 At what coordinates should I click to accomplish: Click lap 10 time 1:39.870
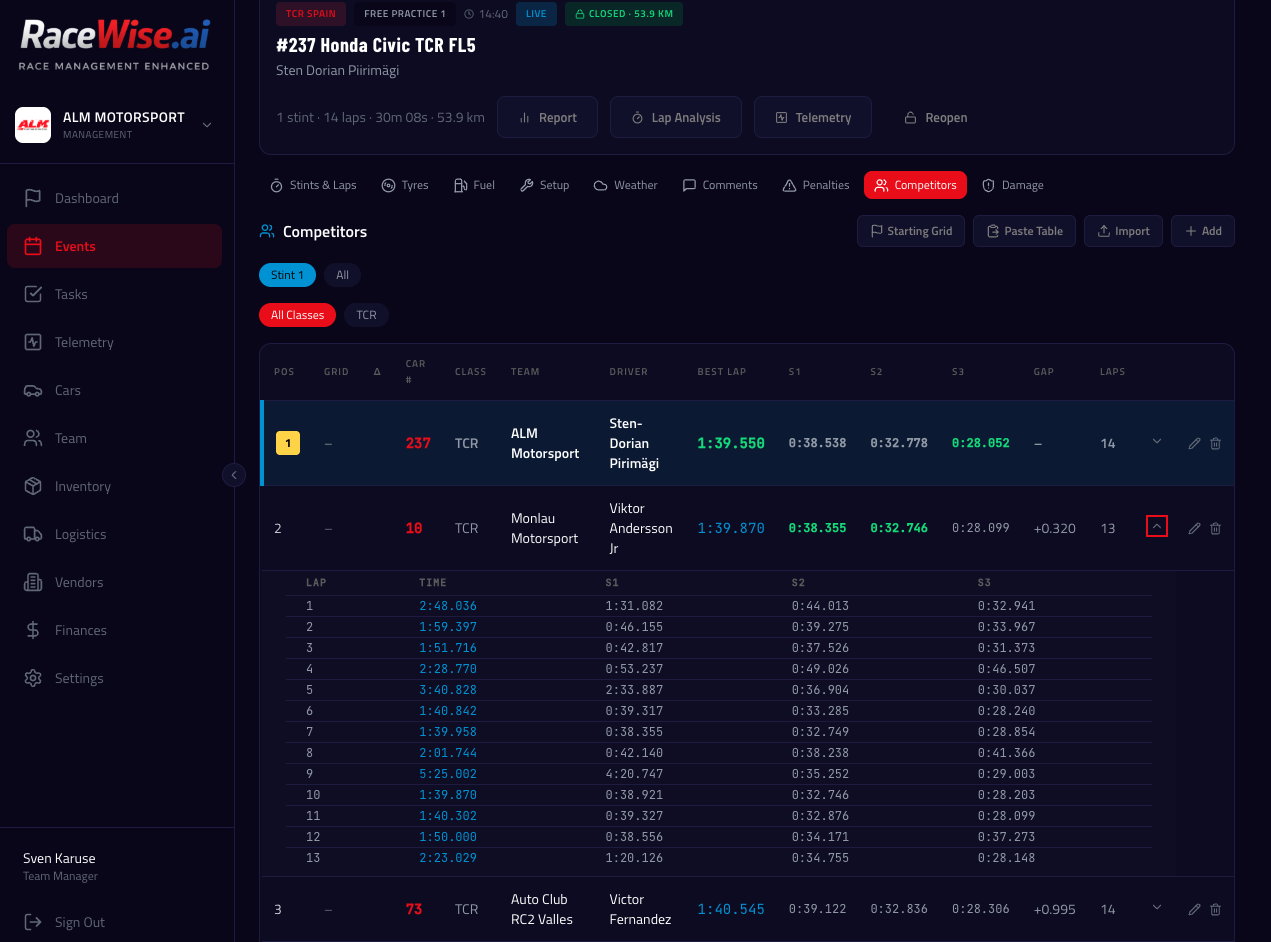(448, 795)
